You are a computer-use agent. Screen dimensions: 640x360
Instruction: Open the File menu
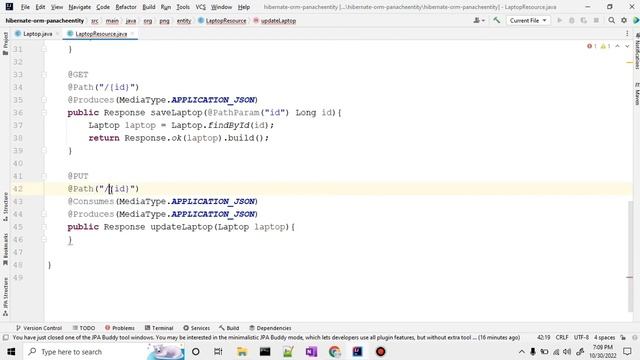coord(25,7)
